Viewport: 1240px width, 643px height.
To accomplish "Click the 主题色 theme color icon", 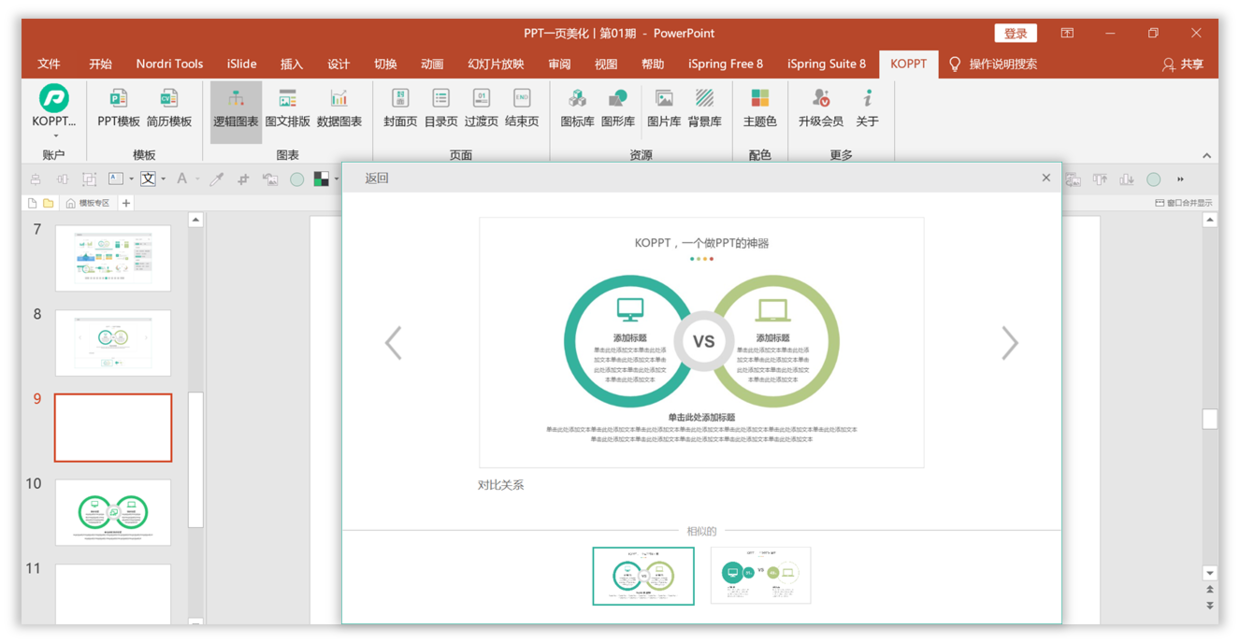I will pos(760,108).
